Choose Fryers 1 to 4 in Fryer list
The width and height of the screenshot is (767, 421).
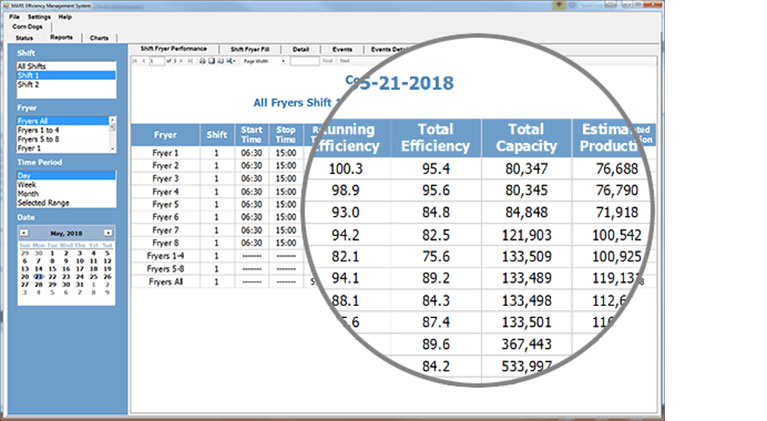point(38,129)
